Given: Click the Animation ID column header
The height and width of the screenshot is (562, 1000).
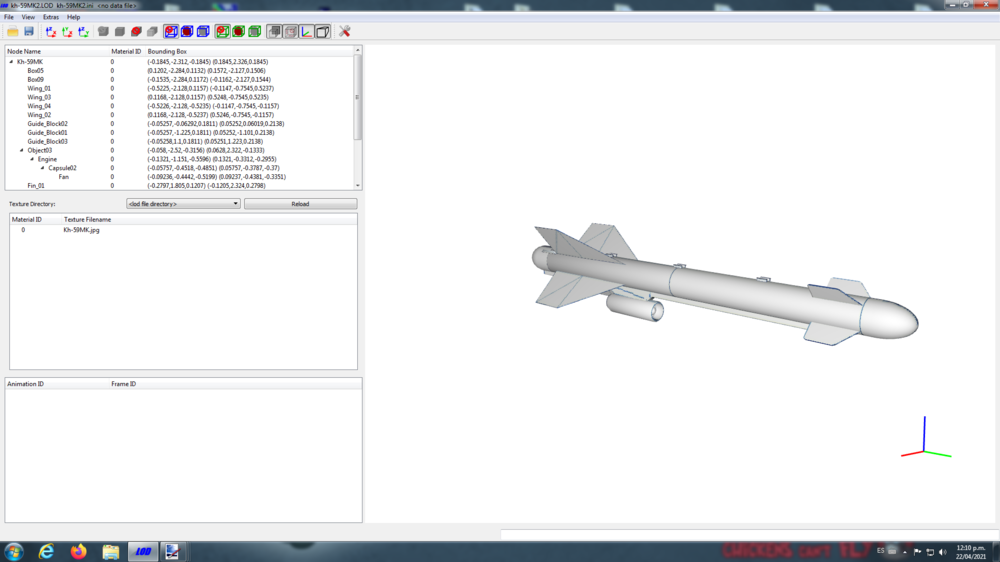Looking at the screenshot, I should point(26,384).
